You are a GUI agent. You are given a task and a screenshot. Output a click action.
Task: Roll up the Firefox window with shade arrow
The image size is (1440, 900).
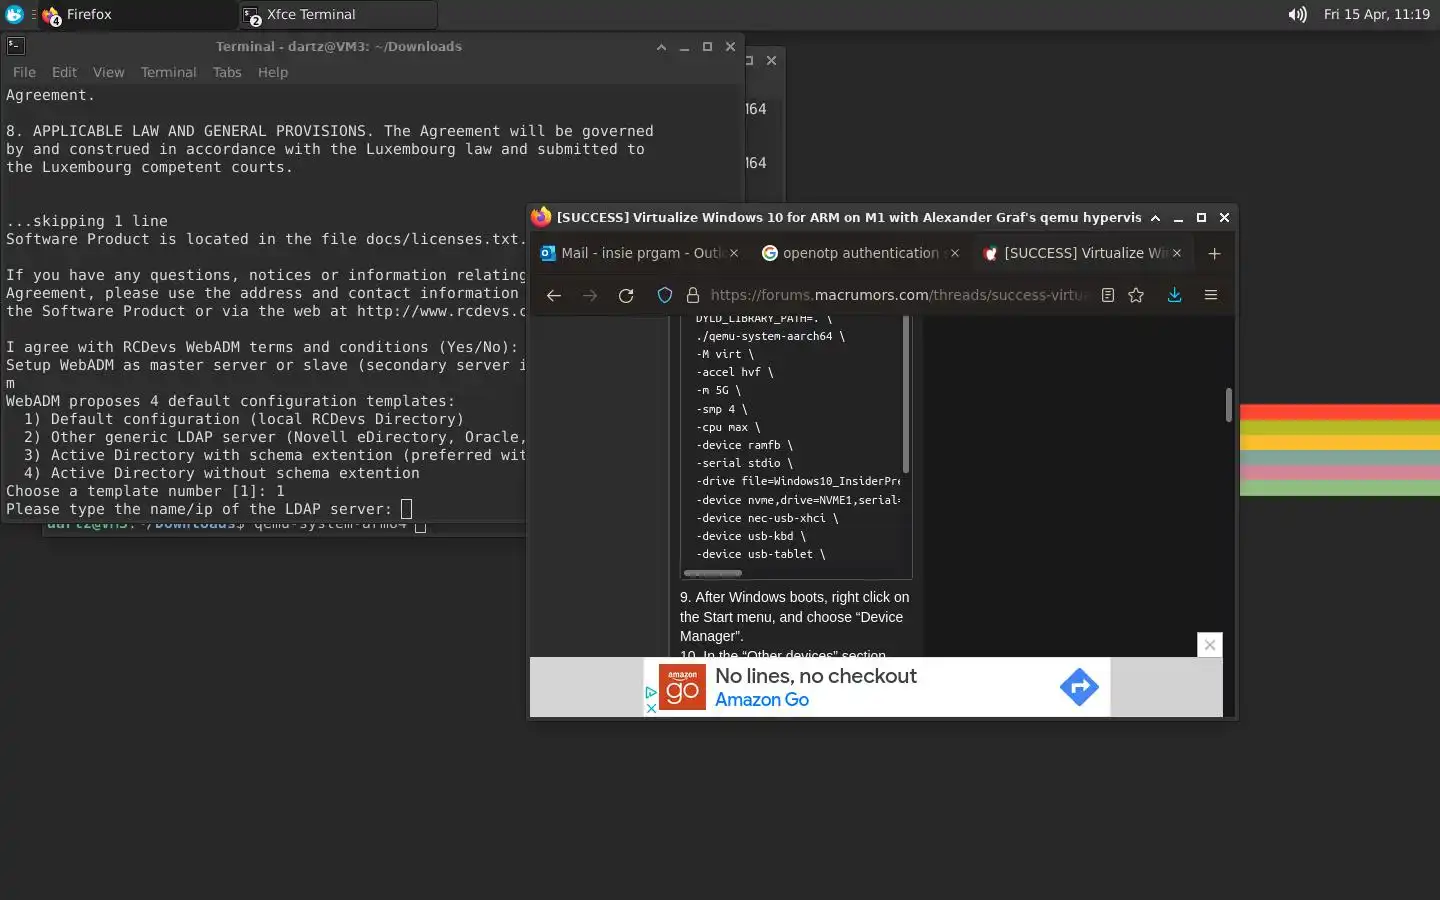(1155, 218)
